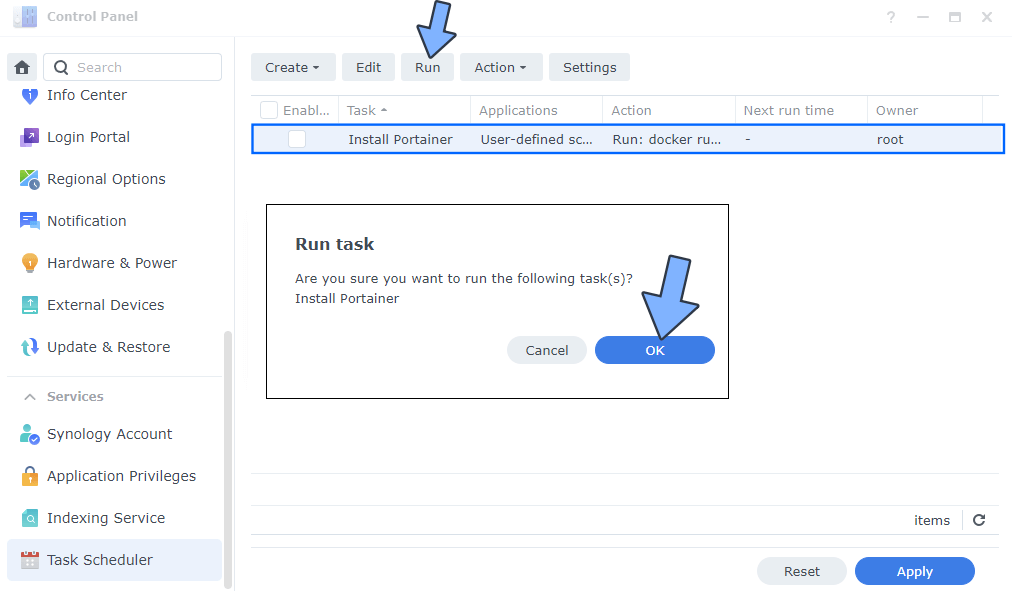Open Notification settings icon
1012x591 pixels.
tap(29, 221)
